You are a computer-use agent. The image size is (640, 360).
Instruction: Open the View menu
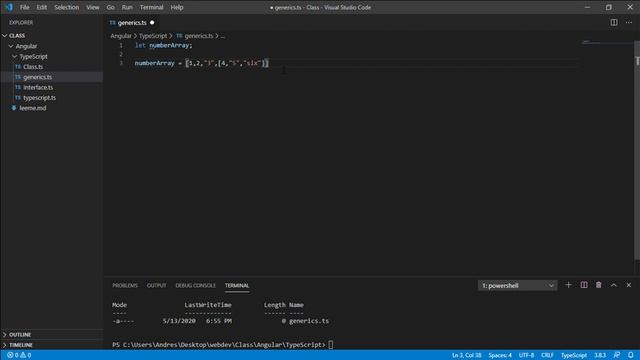93,7
